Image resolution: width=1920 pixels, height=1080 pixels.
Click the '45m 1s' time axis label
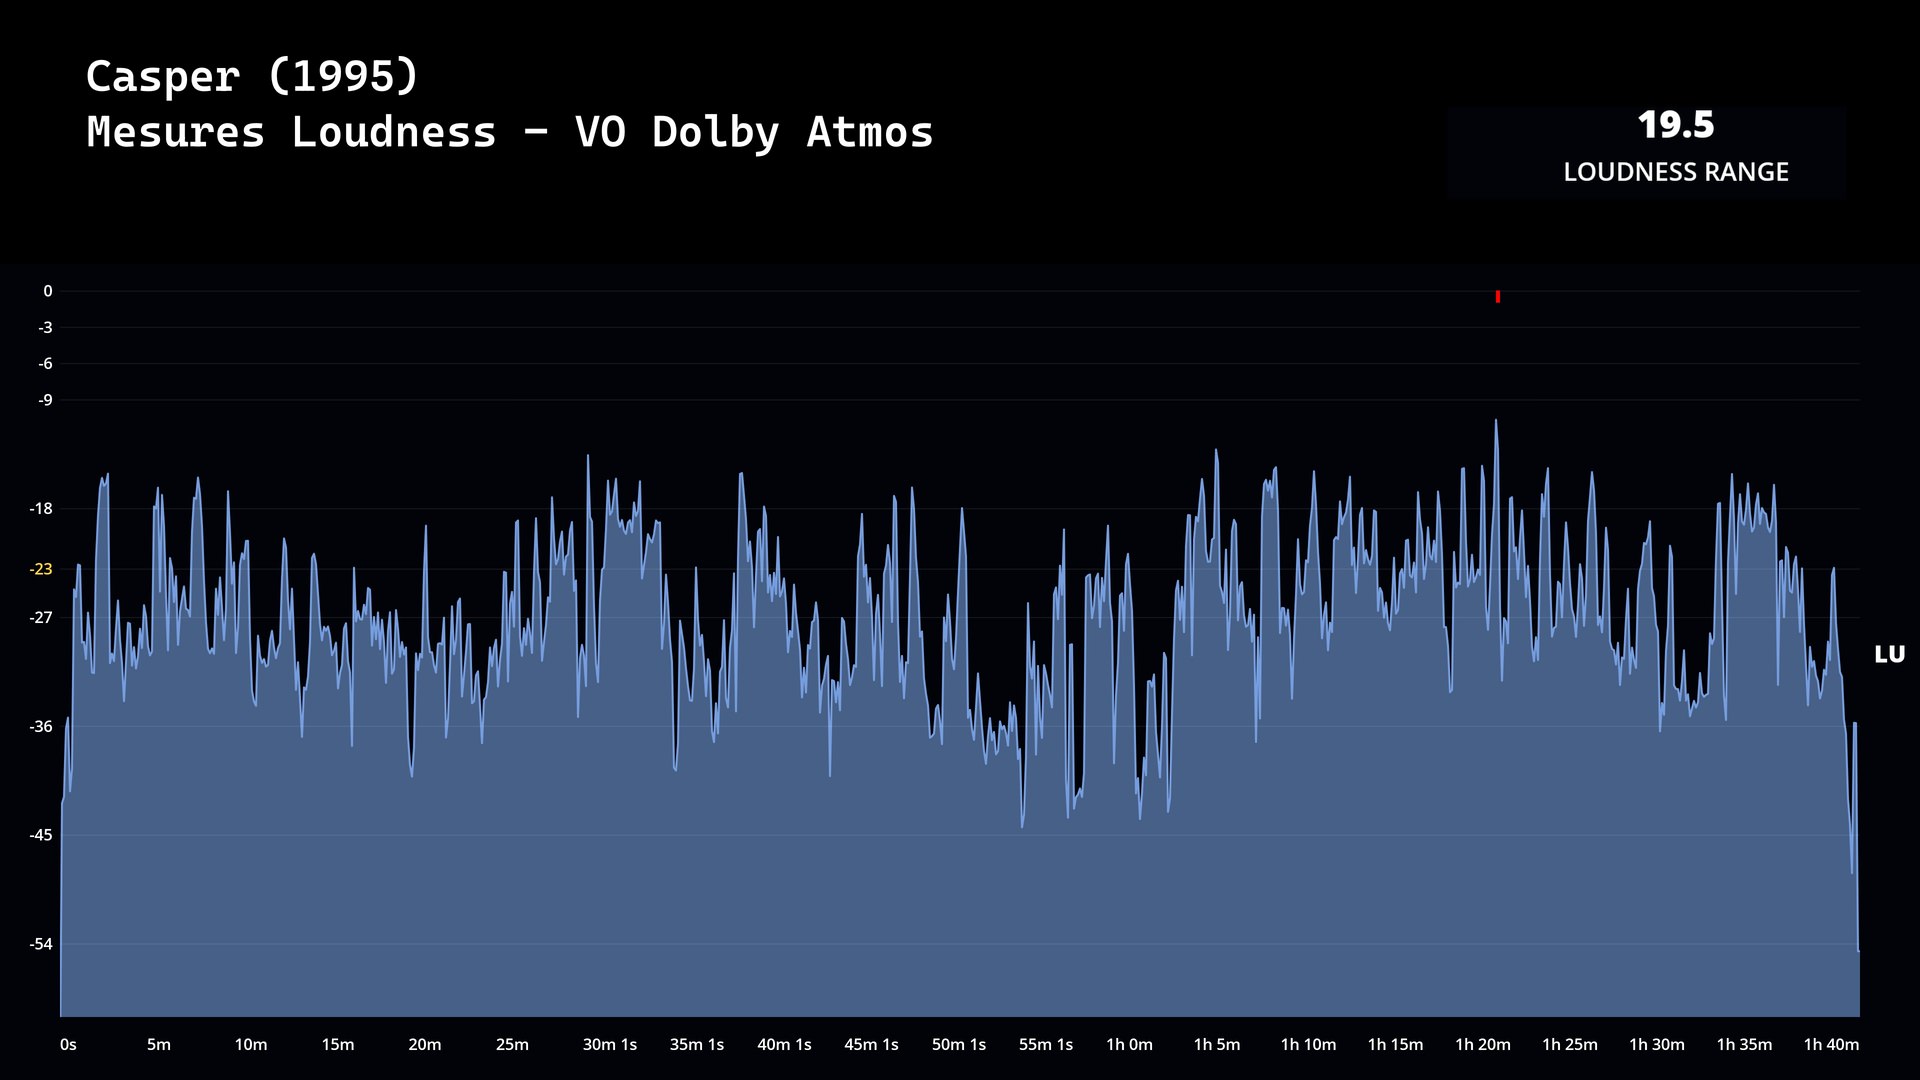(x=871, y=1045)
